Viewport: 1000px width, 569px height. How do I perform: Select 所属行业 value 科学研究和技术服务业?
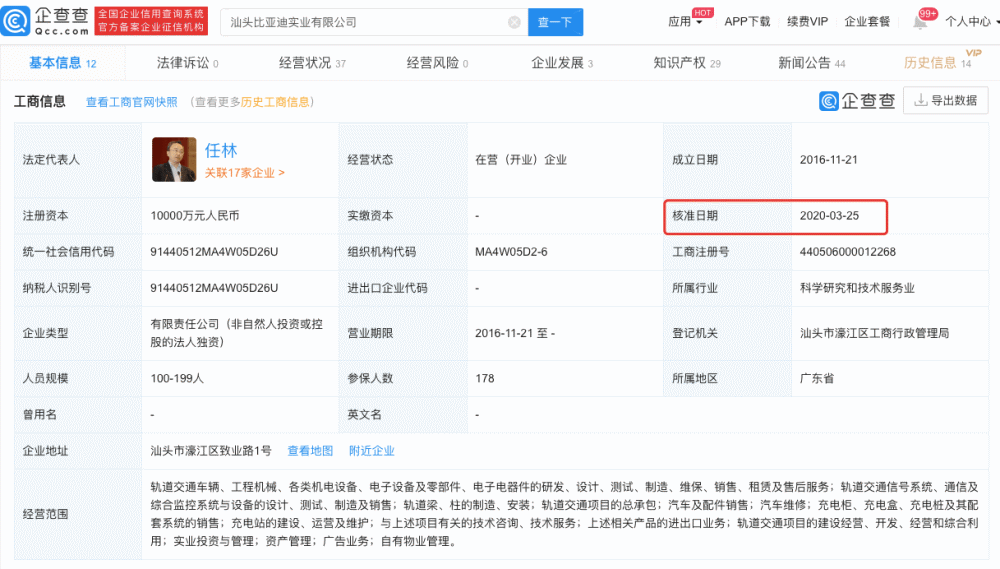pos(857,288)
